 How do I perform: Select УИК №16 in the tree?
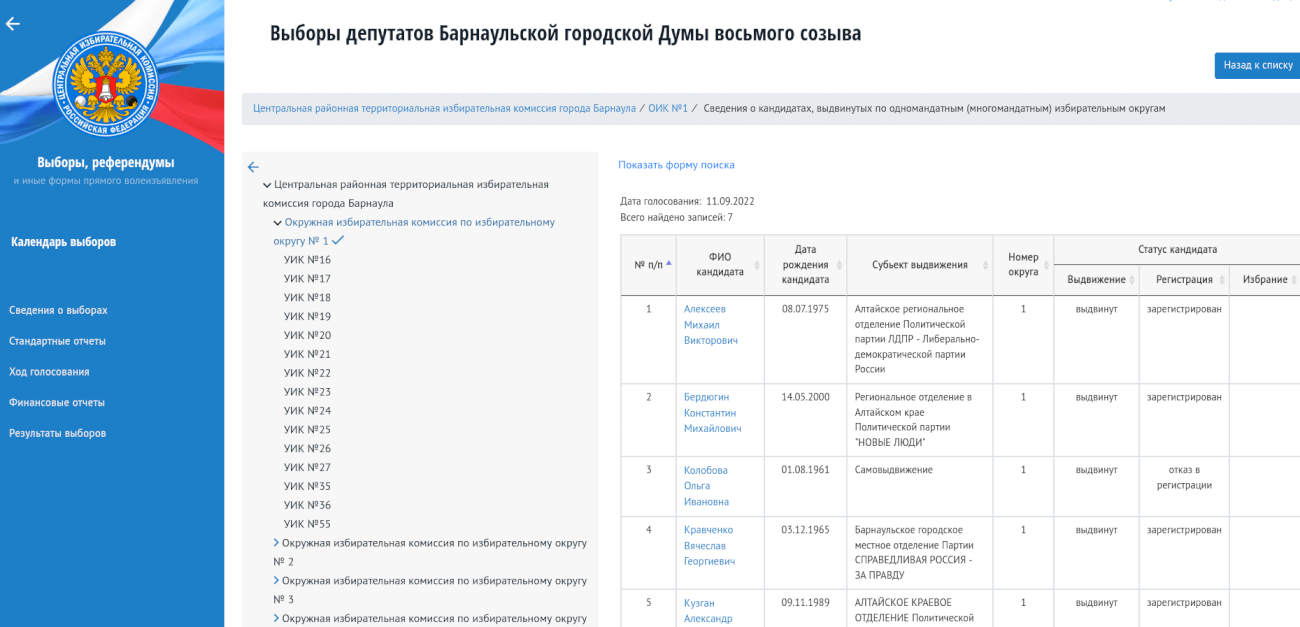click(x=307, y=260)
